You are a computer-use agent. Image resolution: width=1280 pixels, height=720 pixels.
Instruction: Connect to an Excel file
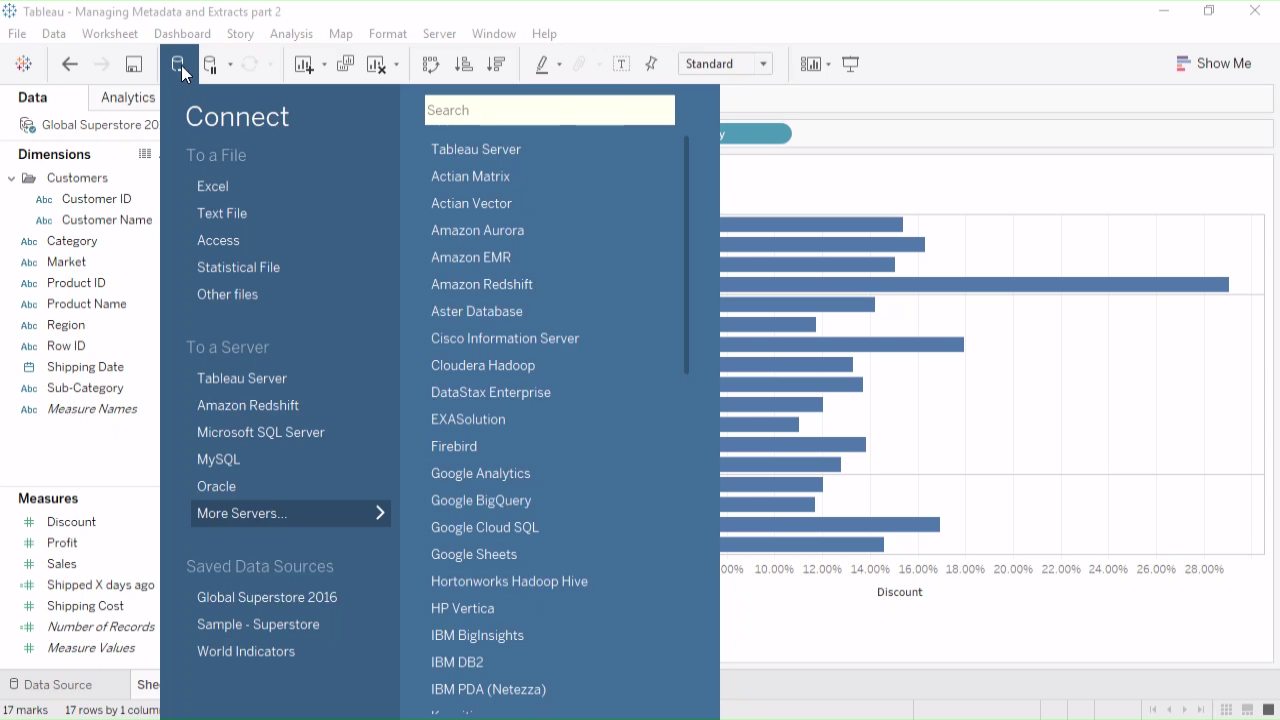point(212,186)
